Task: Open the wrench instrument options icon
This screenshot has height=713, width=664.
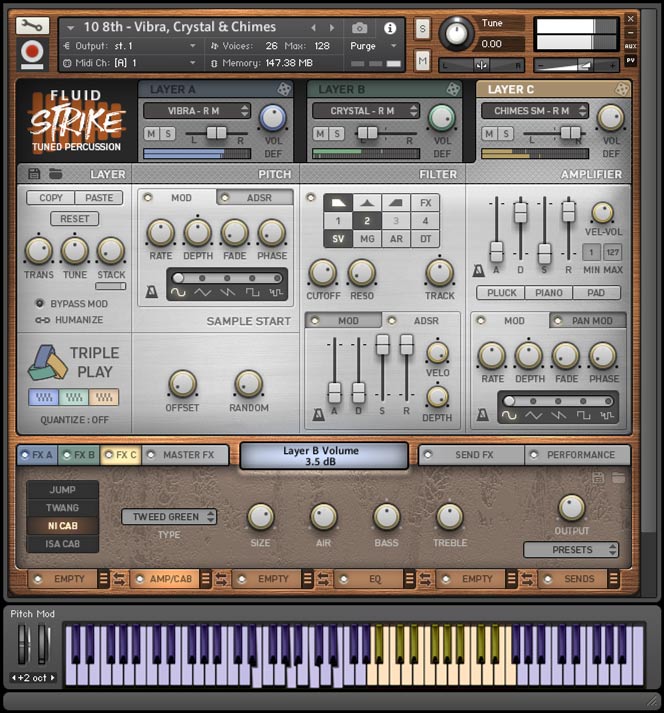Action: (32, 26)
